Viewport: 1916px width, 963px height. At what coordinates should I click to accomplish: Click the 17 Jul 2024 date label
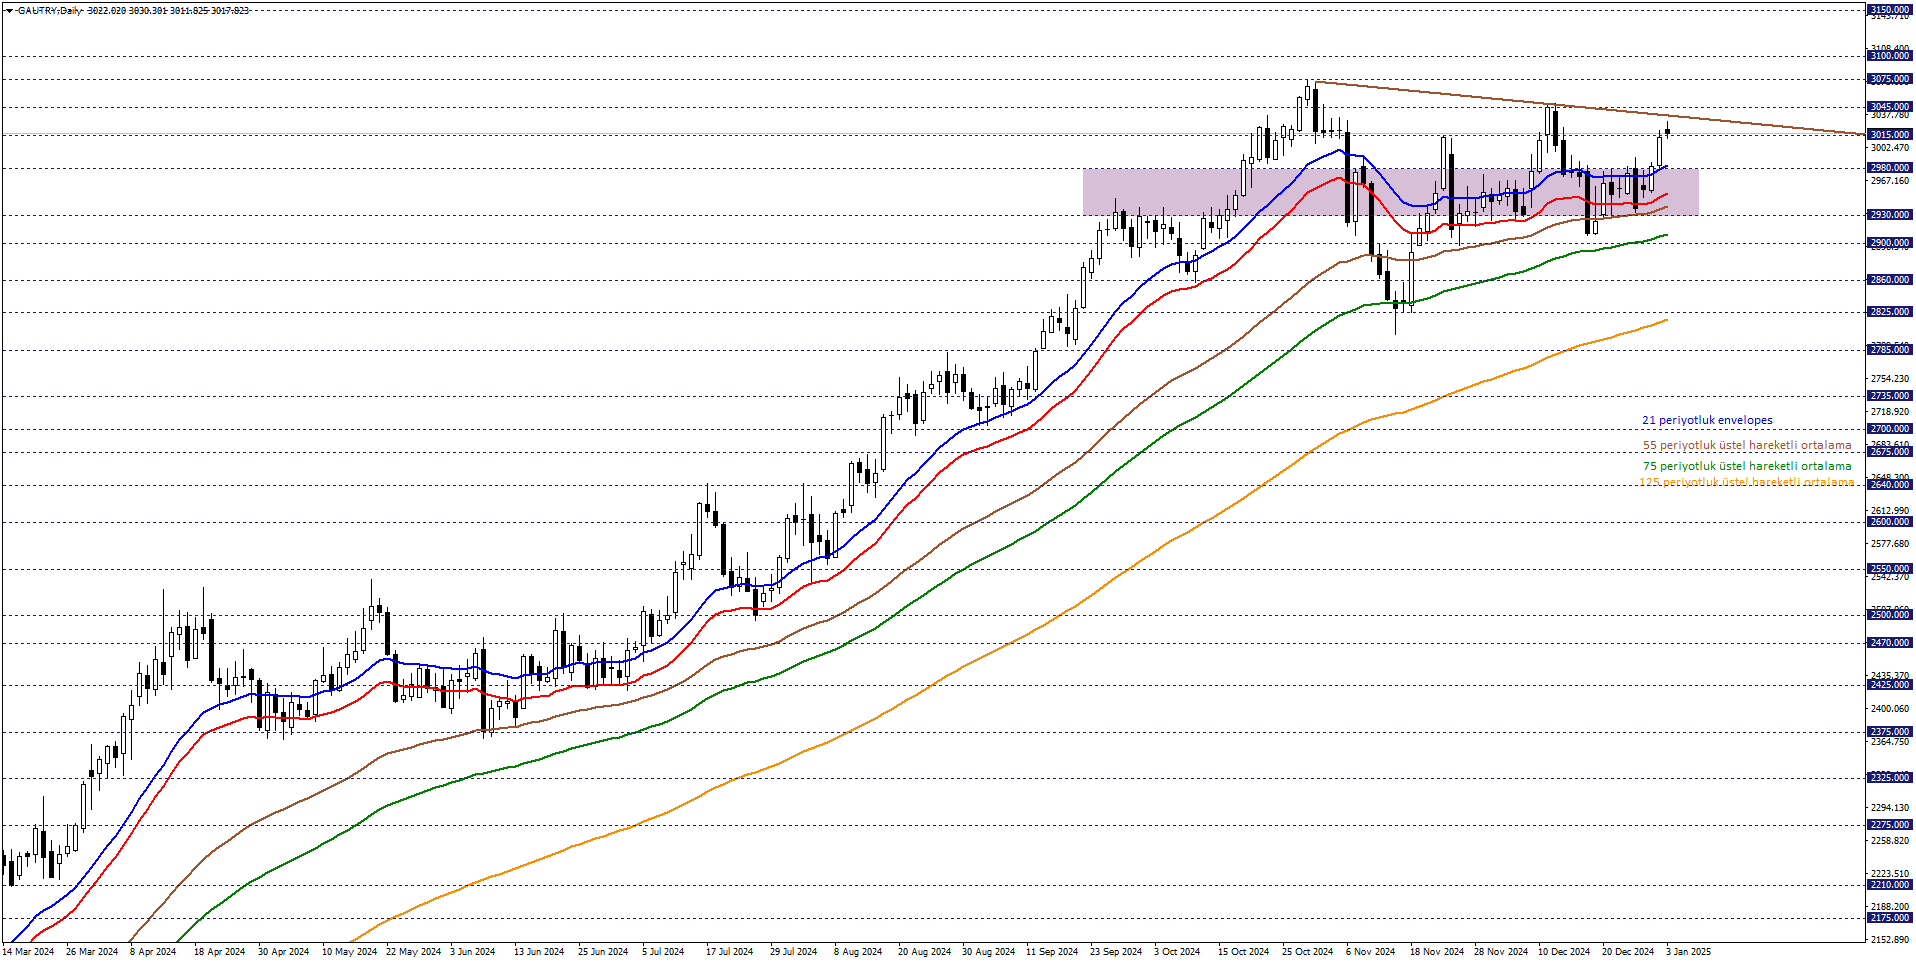pyautogui.click(x=730, y=952)
